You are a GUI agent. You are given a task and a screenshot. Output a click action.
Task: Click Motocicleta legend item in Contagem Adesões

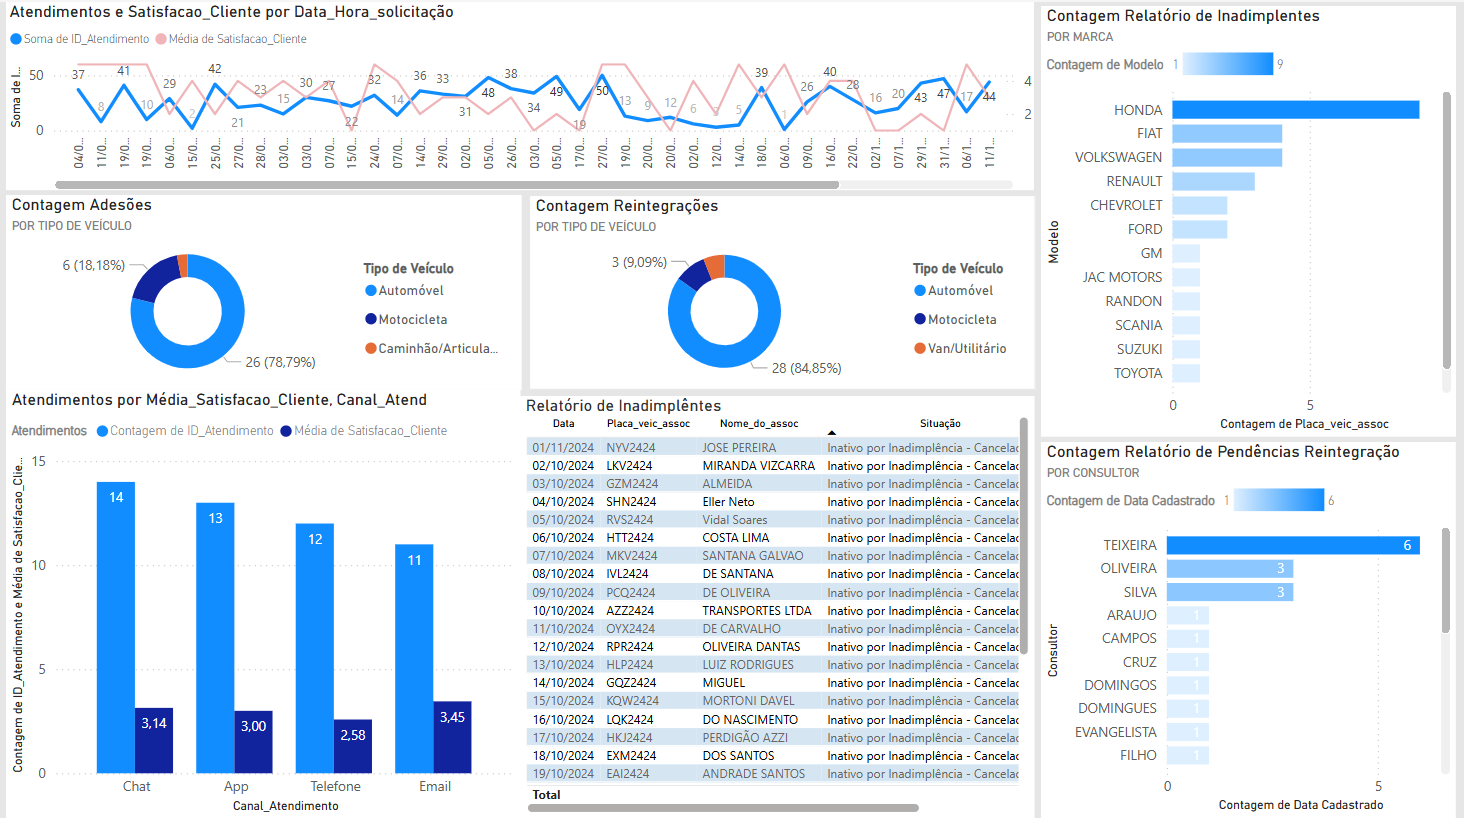click(406, 320)
